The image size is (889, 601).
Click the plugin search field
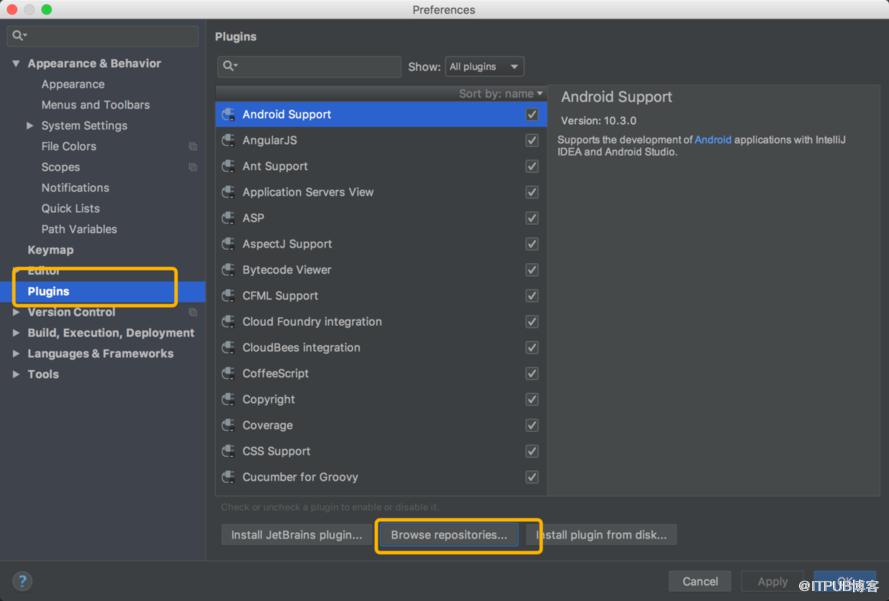309,67
